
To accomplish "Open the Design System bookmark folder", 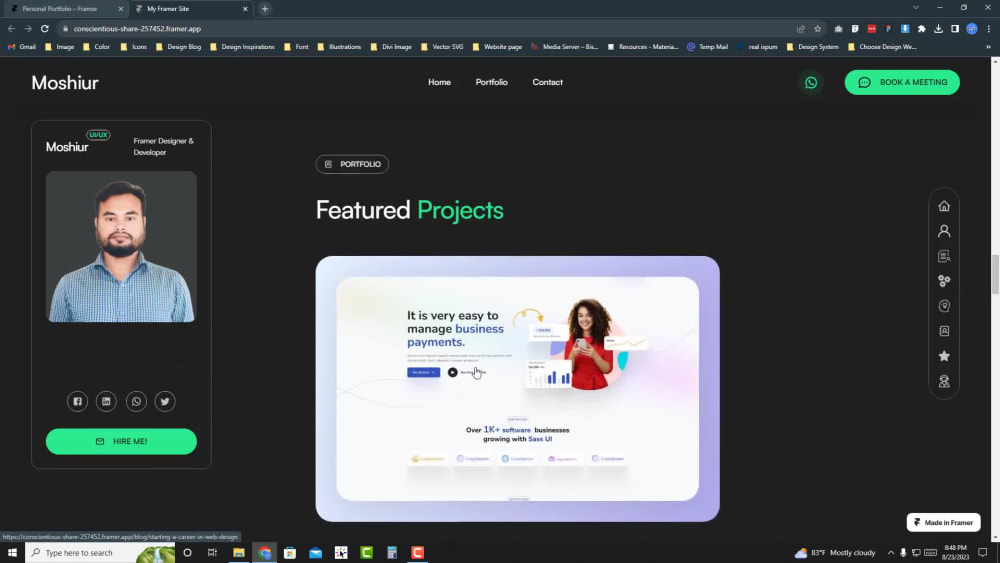I will [812, 47].
